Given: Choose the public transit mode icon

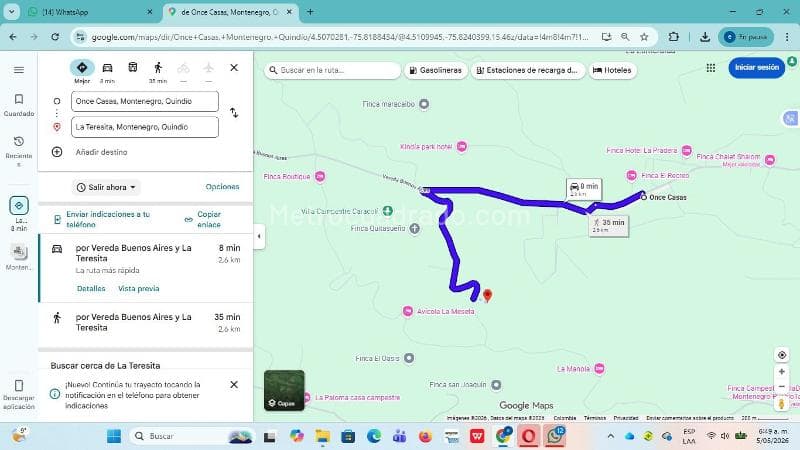Looking at the screenshot, I should (133, 67).
